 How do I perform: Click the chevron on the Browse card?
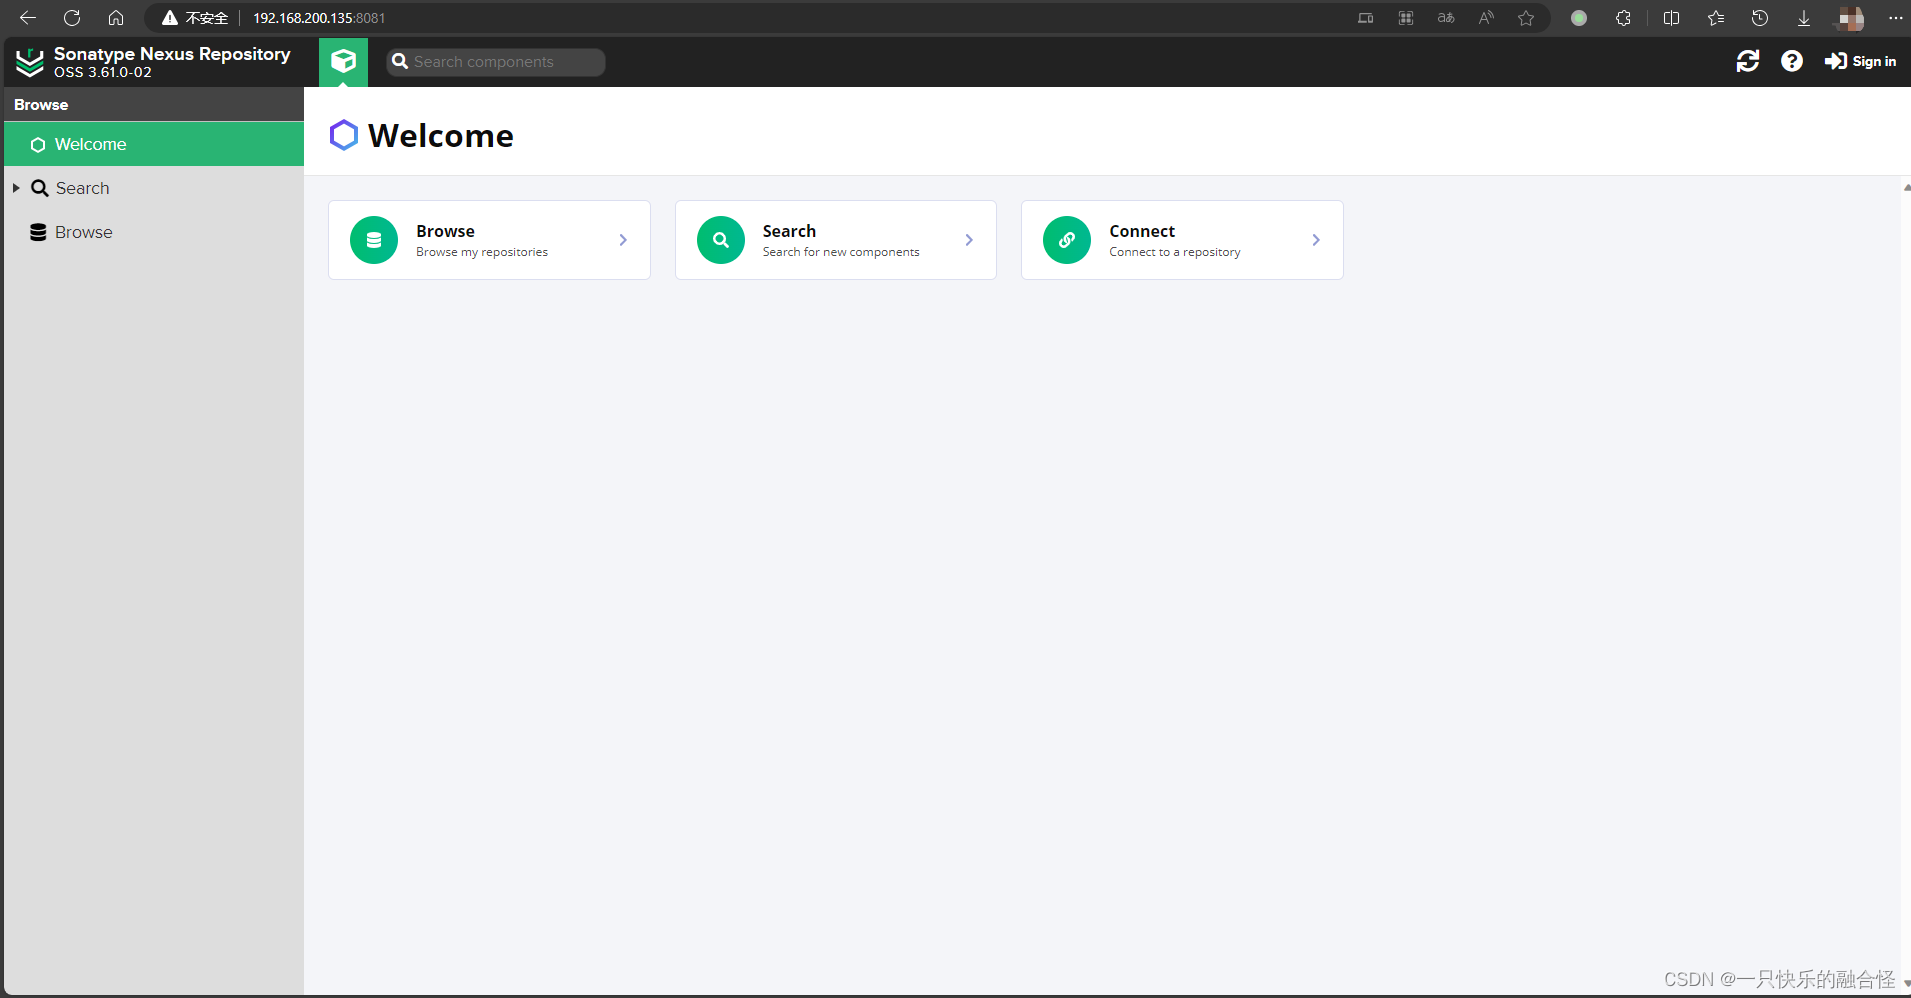623,240
